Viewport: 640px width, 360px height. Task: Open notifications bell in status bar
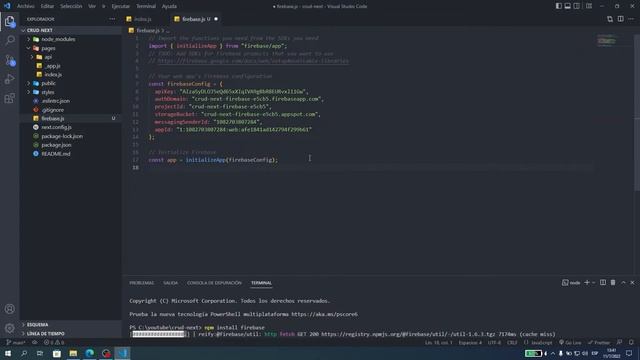click(631, 342)
